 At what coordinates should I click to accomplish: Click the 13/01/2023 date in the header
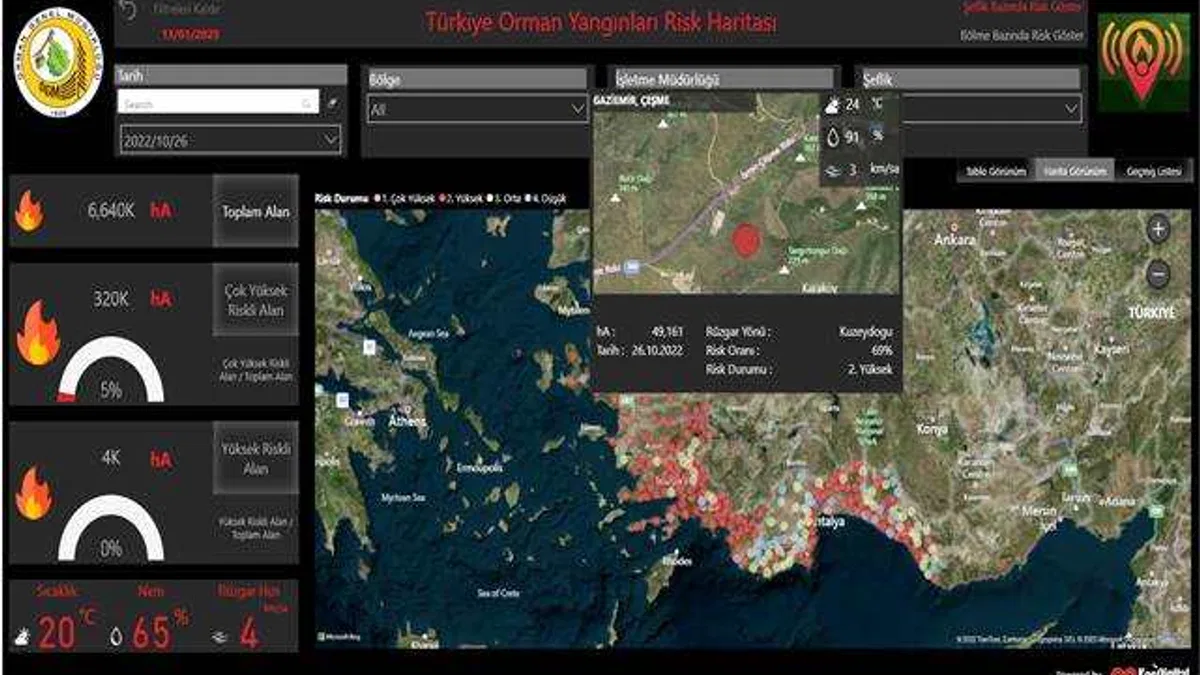[190, 34]
